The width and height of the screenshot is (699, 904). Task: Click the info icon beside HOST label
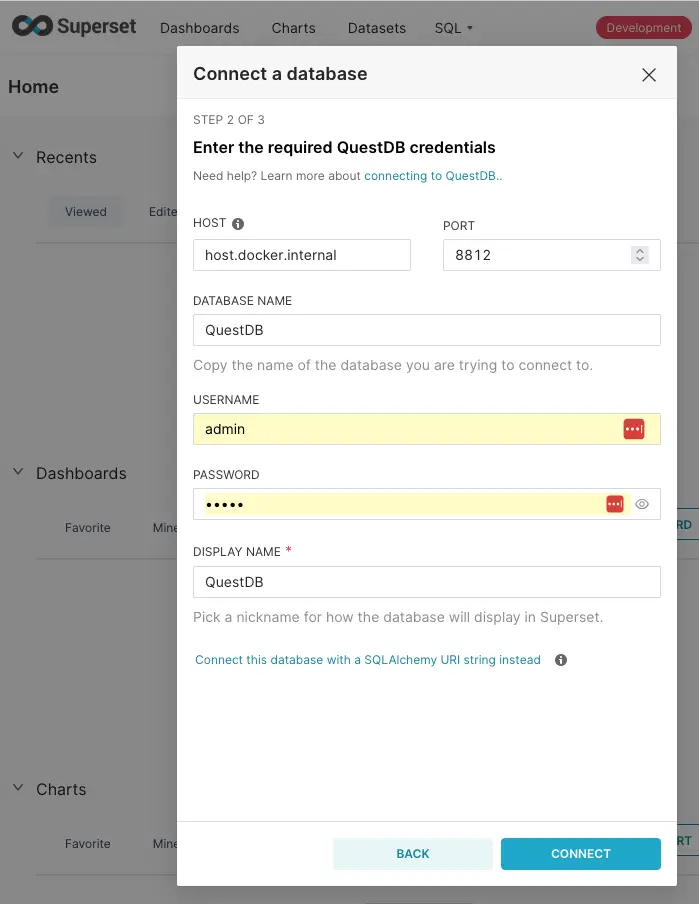[237, 222]
